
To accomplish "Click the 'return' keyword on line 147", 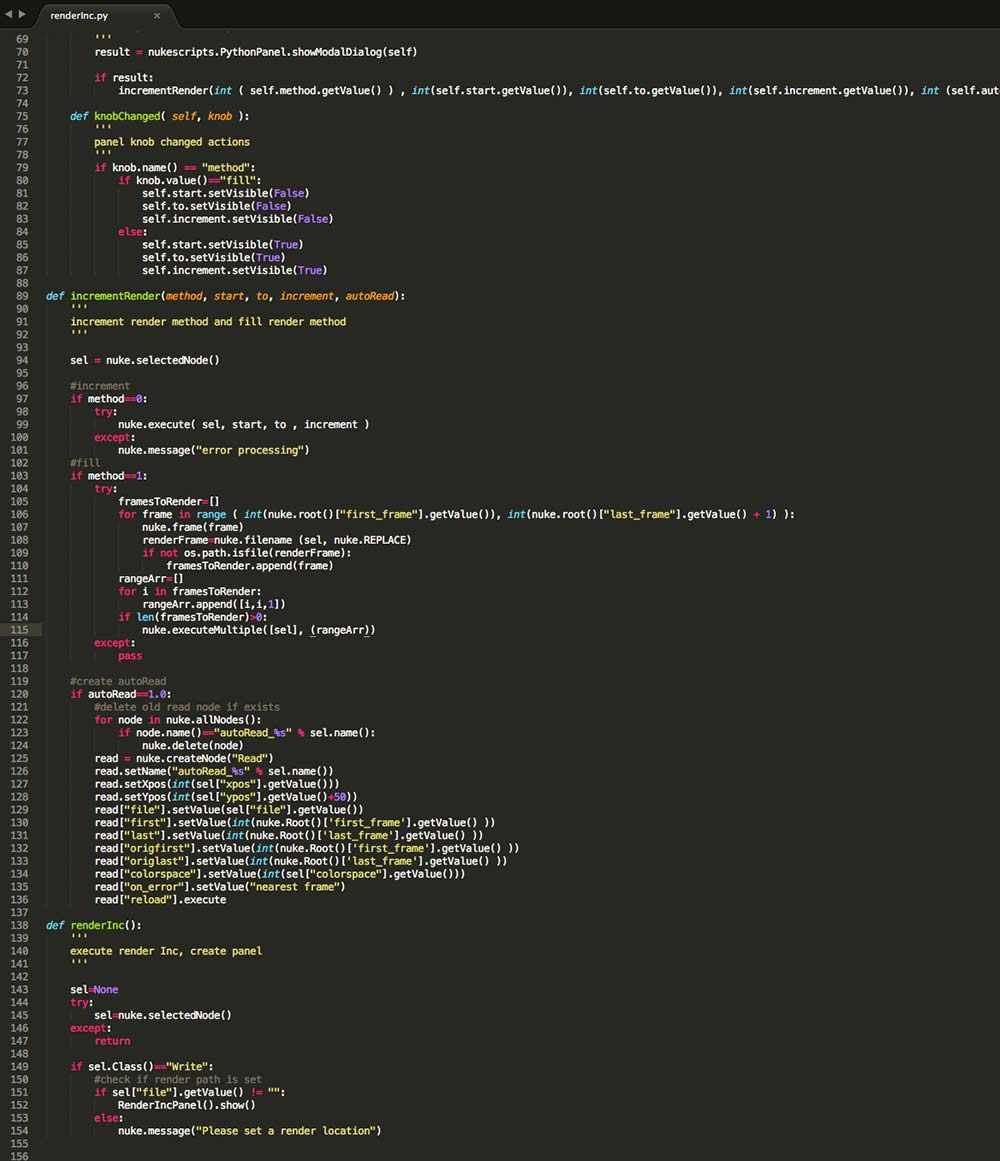I will [x=112, y=1041].
